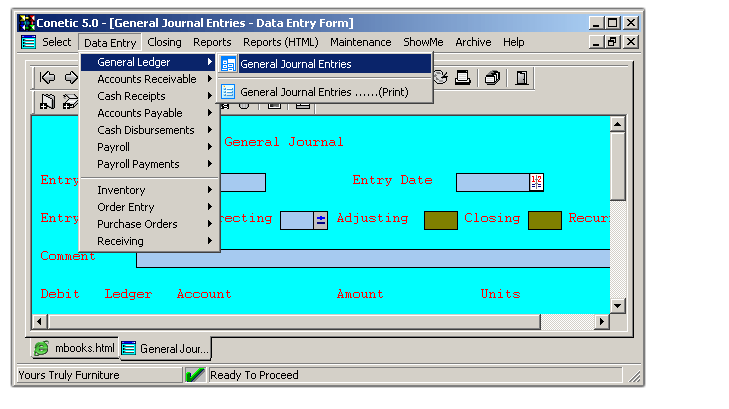729x409 pixels.
Task: Click the Correcting field spinner arrows
Action: point(321,220)
